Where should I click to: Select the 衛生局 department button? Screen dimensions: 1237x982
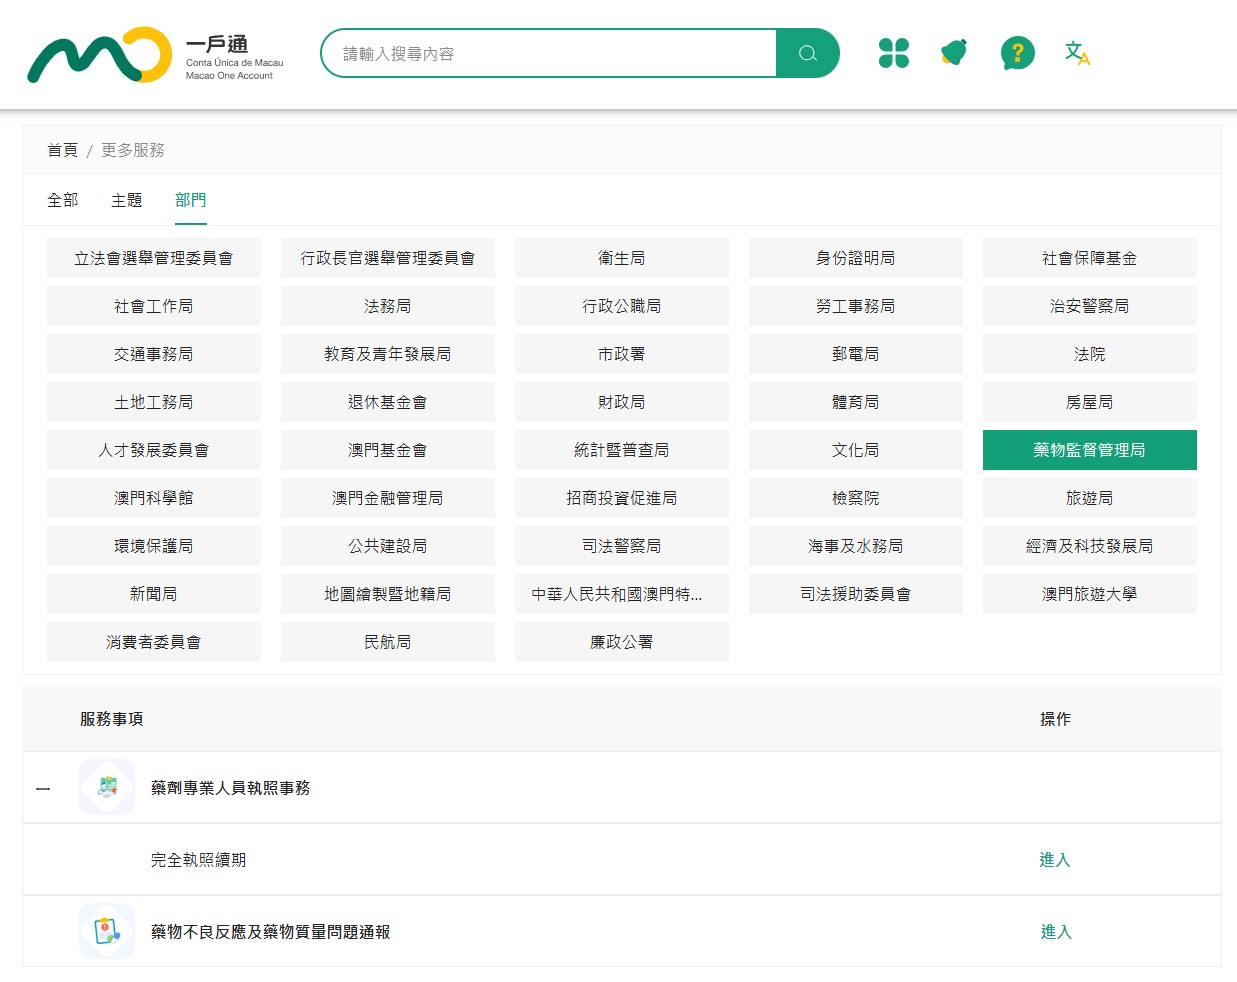[x=621, y=258]
